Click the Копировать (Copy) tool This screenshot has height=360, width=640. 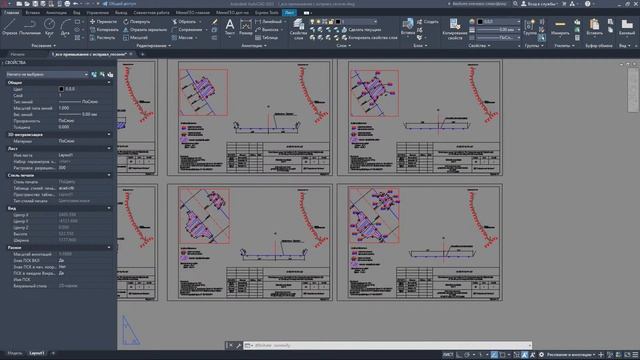(x=104, y=29)
